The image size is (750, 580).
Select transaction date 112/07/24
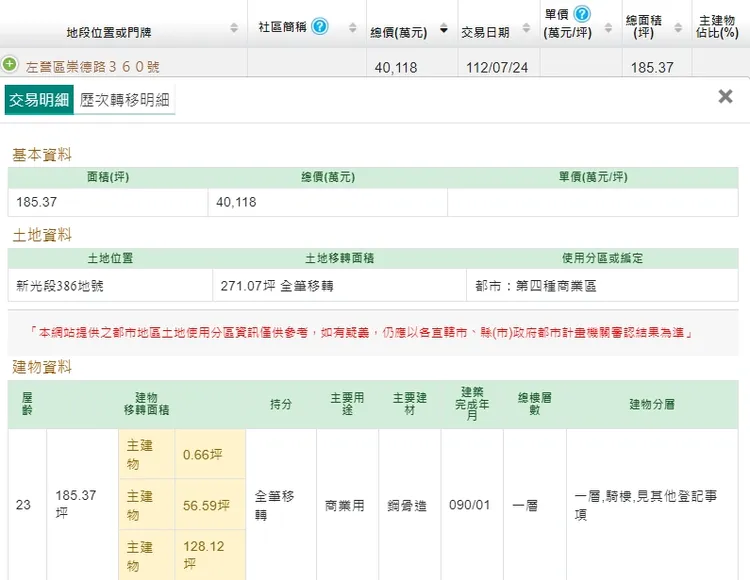(x=497, y=67)
